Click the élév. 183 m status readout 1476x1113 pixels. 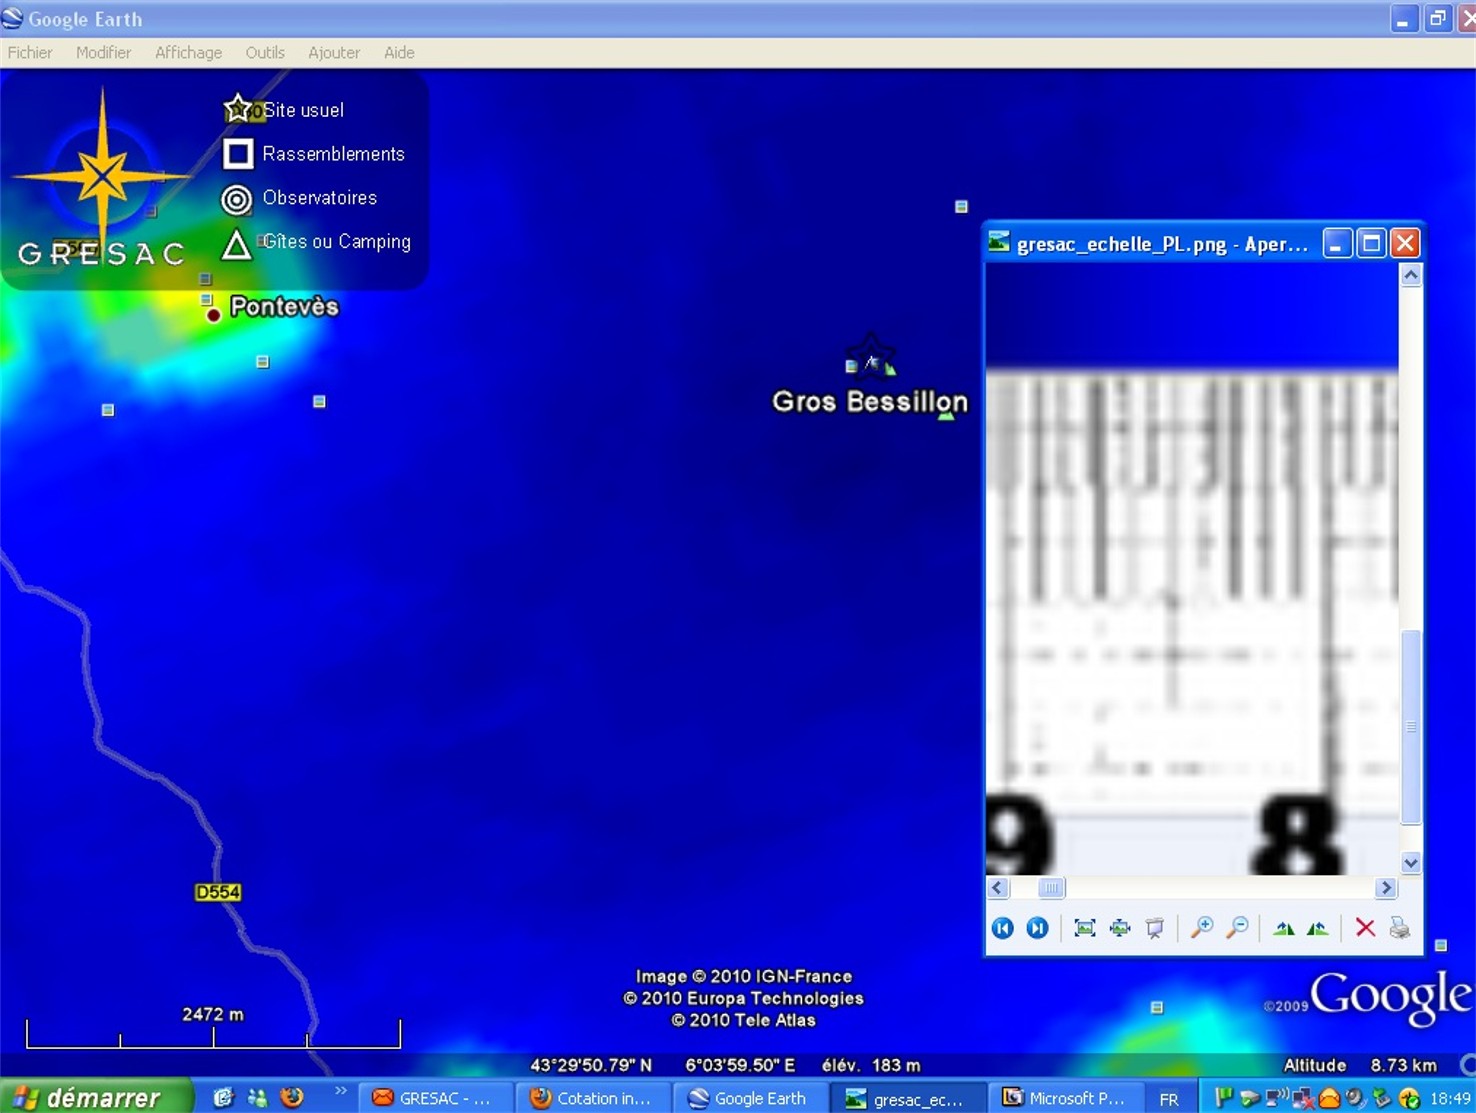point(871,1065)
